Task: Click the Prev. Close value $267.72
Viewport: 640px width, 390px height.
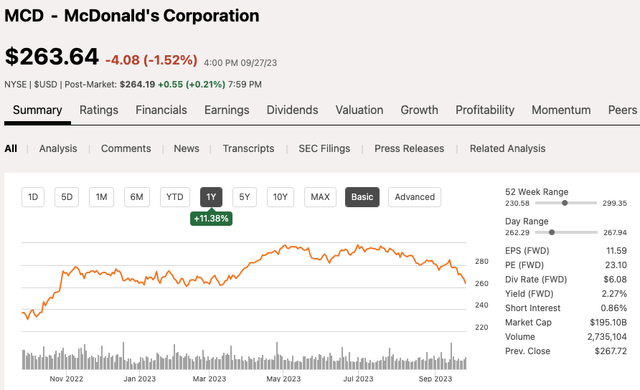Action: tap(611, 351)
